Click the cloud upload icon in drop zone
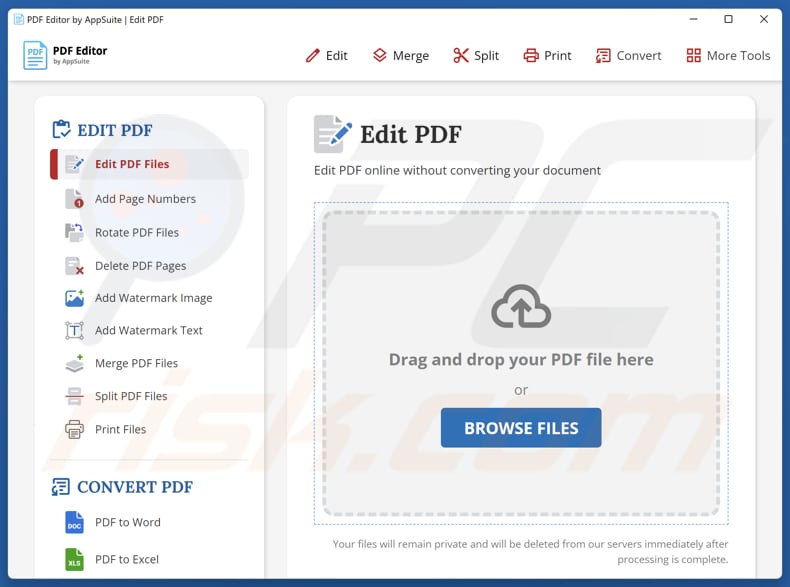This screenshot has width=790, height=587. tap(521, 307)
